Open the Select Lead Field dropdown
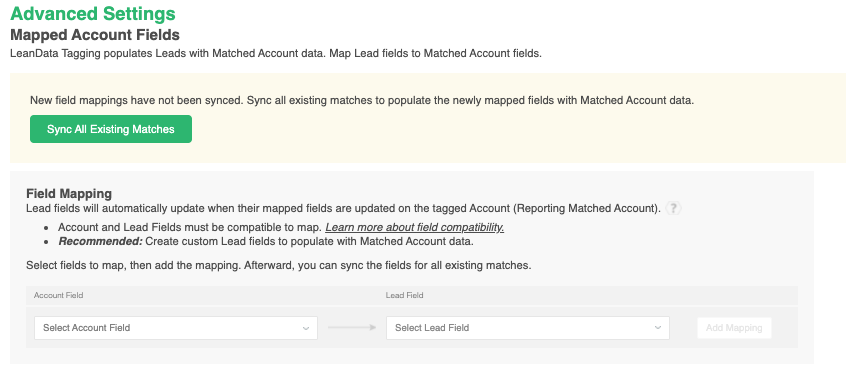855x374 pixels. click(x=528, y=328)
